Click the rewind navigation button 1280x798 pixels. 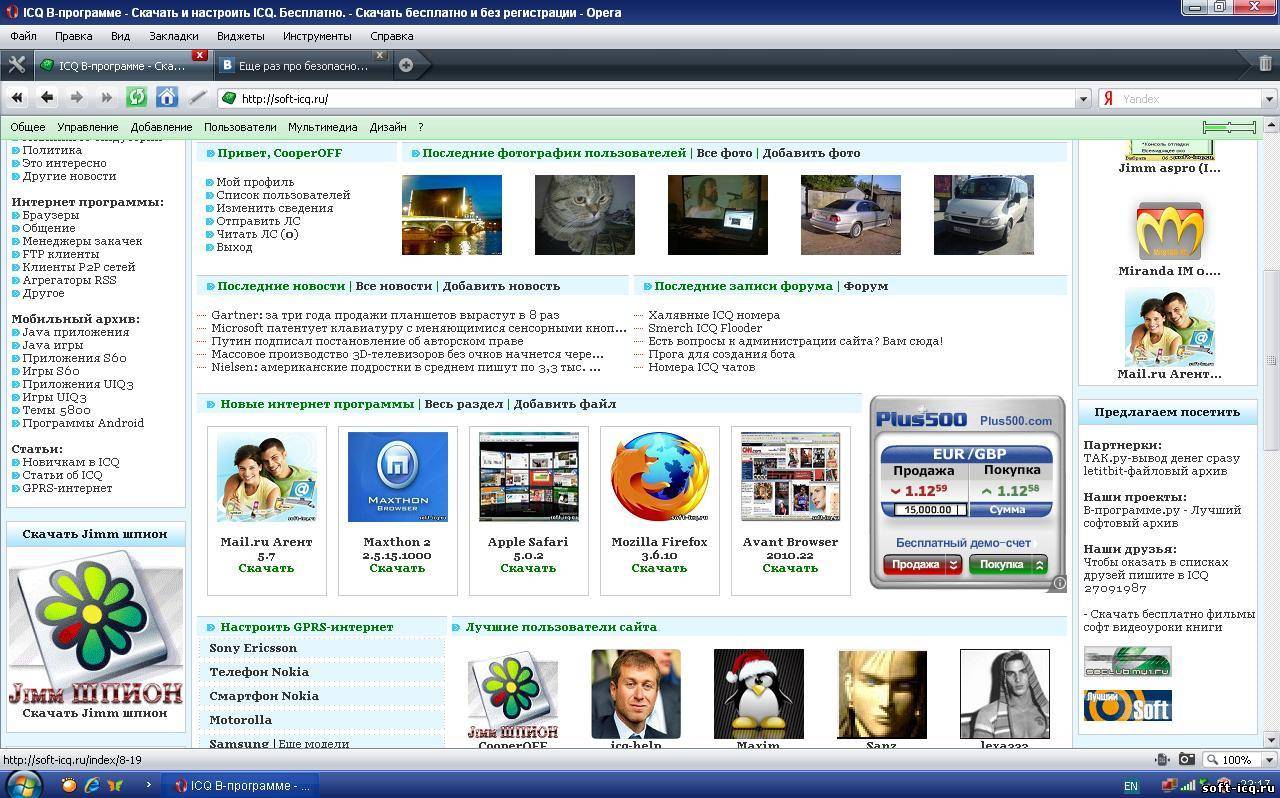click(17, 98)
